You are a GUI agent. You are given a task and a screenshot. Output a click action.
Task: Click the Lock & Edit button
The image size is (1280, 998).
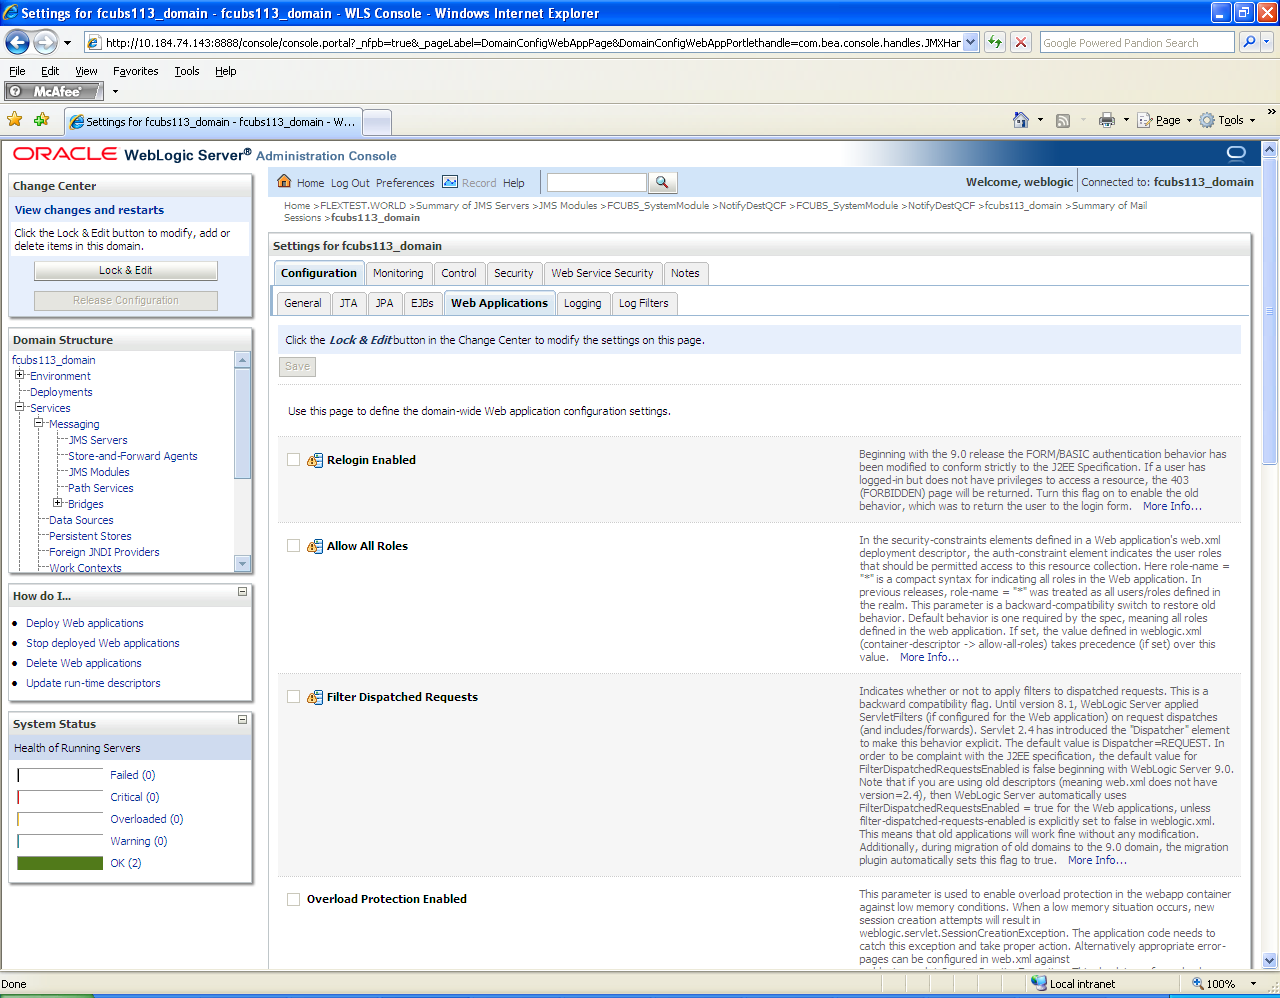[126, 271]
